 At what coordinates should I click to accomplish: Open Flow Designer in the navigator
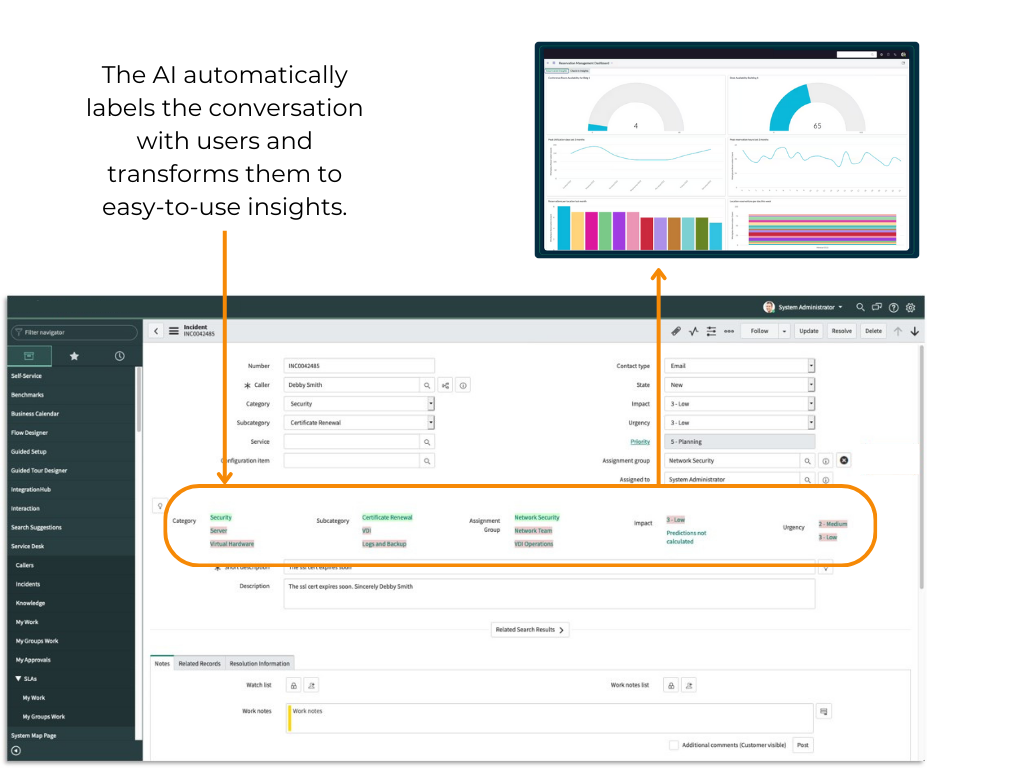coord(29,433)
